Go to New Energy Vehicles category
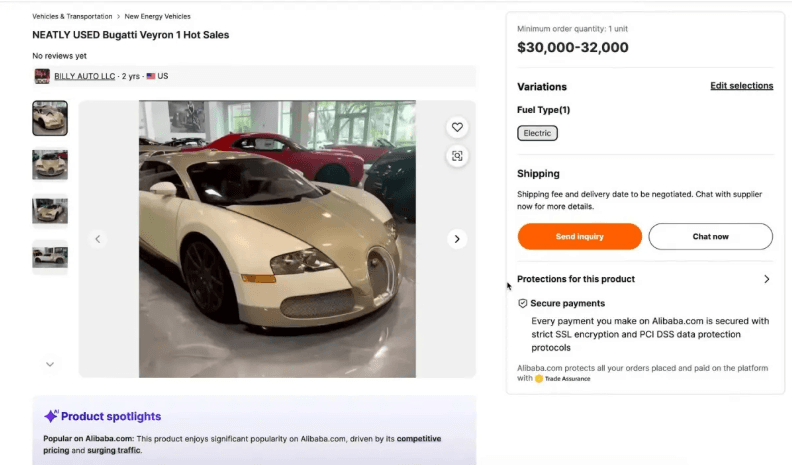This screenshot has height=465, width=792. pyautogui.click(x=157, y=17)
